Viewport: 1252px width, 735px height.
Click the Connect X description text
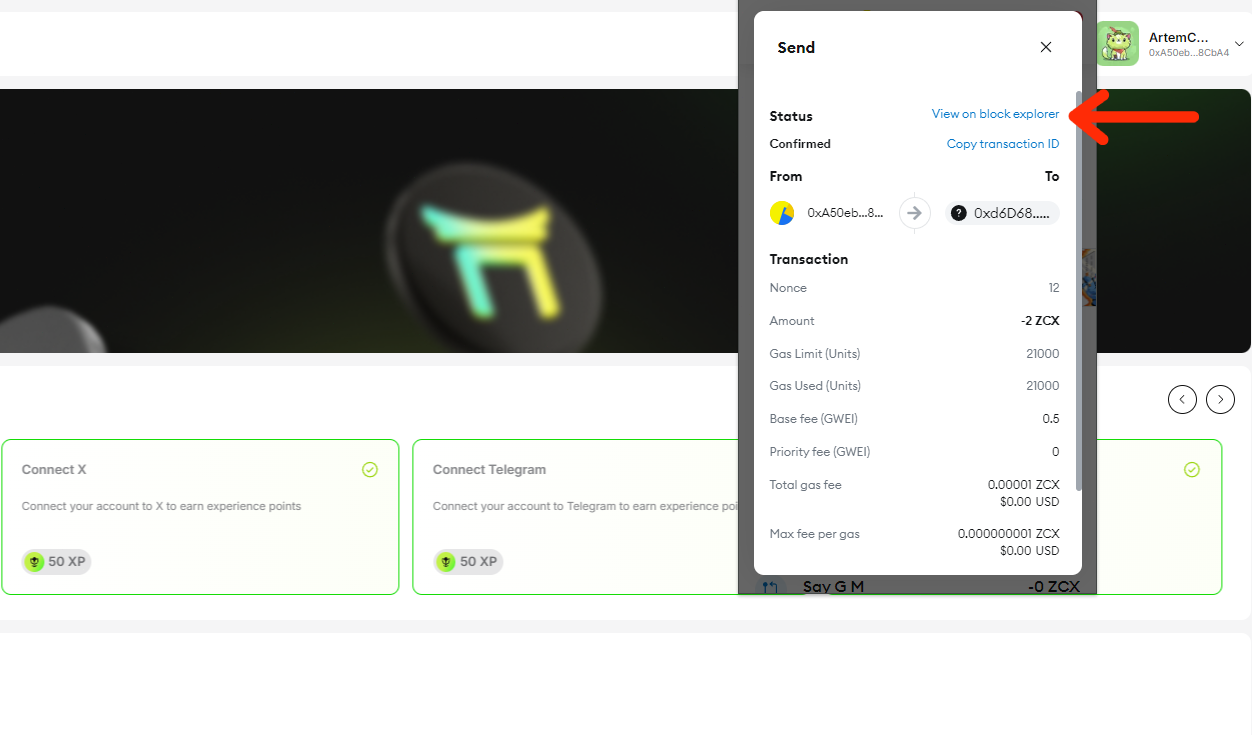(x=161, y=506)
